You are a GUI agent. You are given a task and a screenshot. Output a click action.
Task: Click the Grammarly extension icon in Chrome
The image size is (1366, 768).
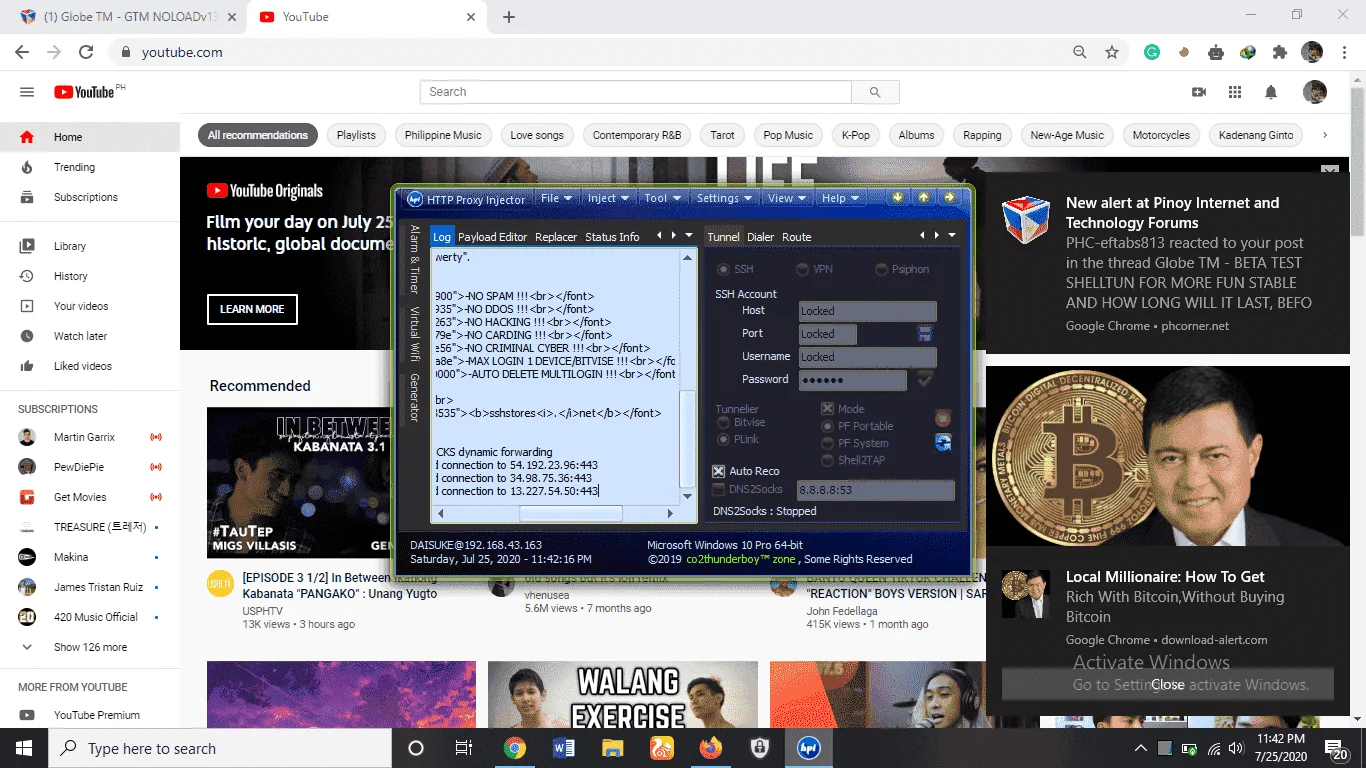pos(1152,52)
